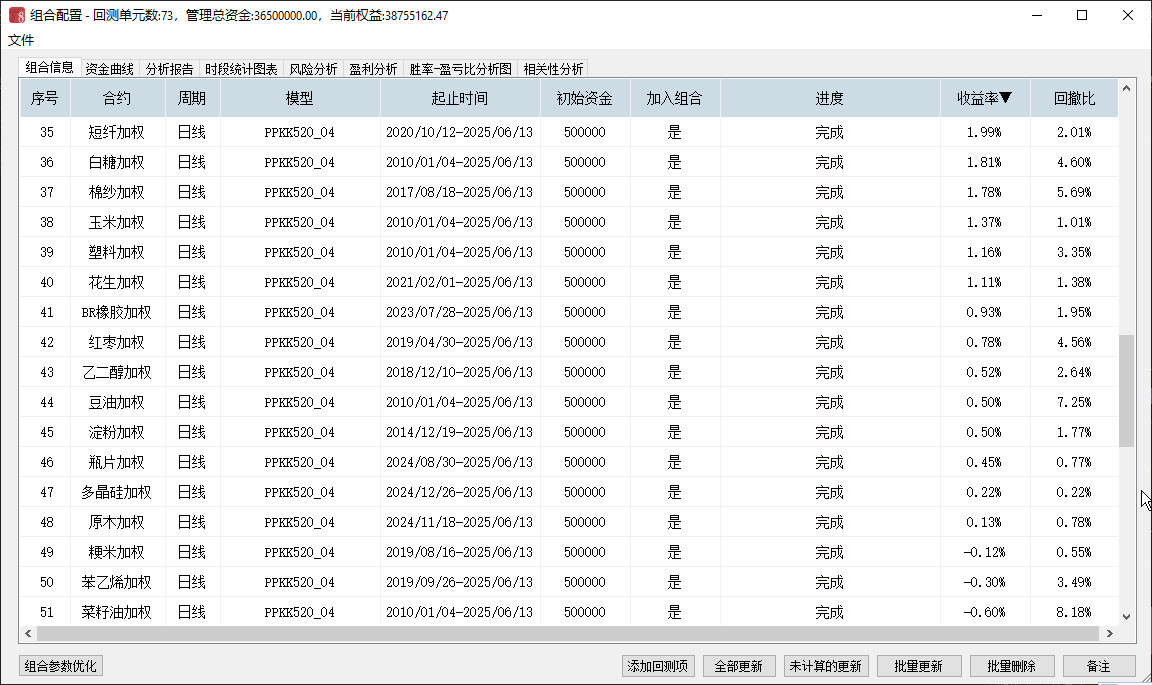Image resolution: width=1152 pixels, height=685 pixels.
Task: Click the 组合参数优化 button
Action: pyautogui.click(x=61, y=666)
